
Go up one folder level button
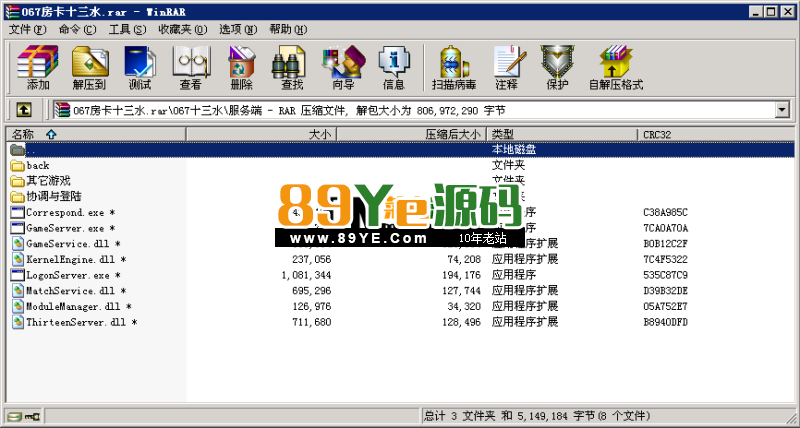point(24,110)
